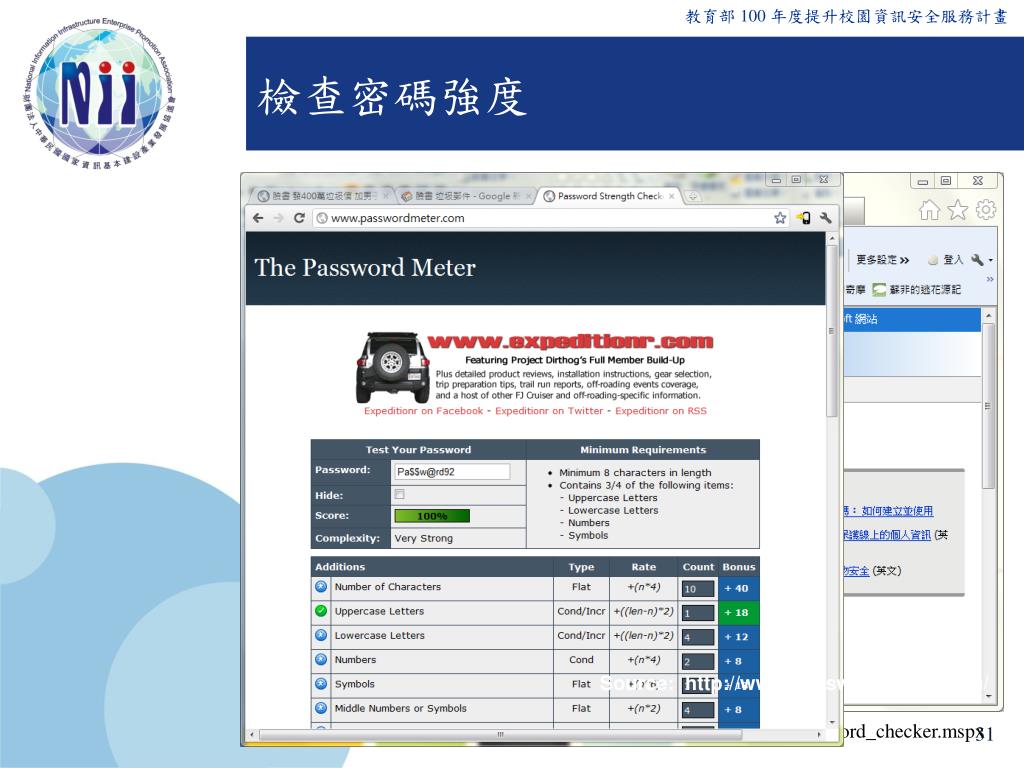Viewport: 1024px width, 768px height.
Task: Click the Numbers count field
Action: tap(698, 661)
